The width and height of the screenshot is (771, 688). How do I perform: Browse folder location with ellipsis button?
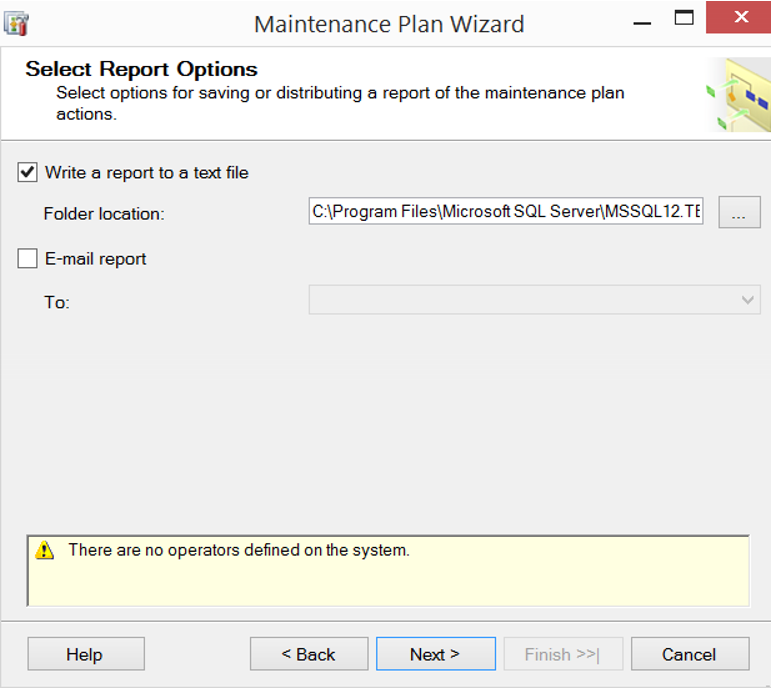(739, 212)
